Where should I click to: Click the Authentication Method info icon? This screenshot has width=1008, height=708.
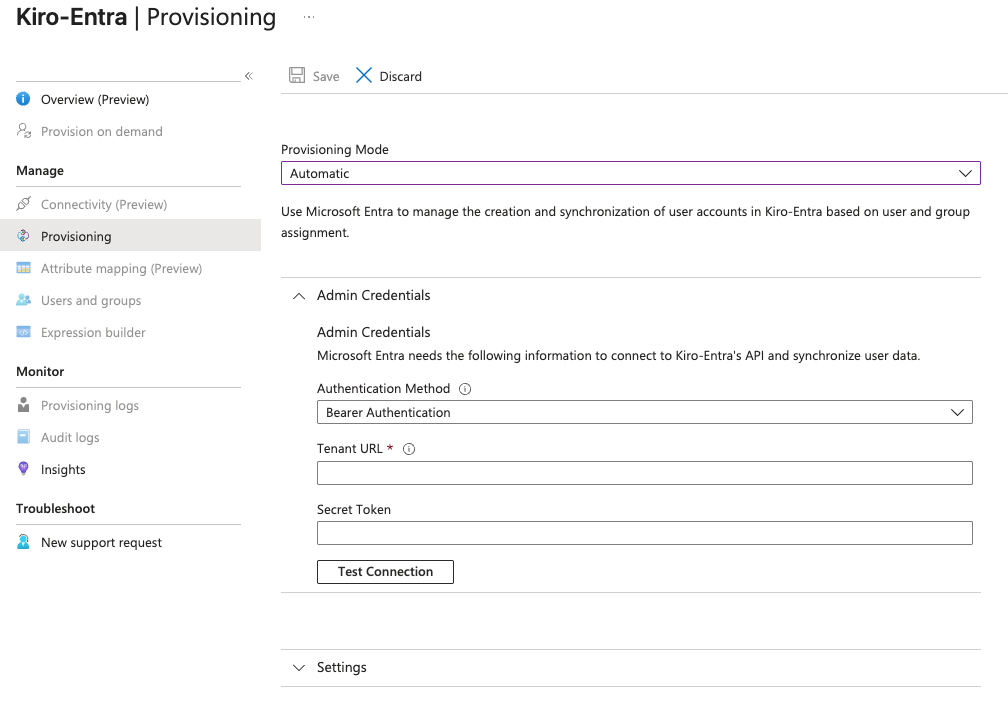[465, 389]
